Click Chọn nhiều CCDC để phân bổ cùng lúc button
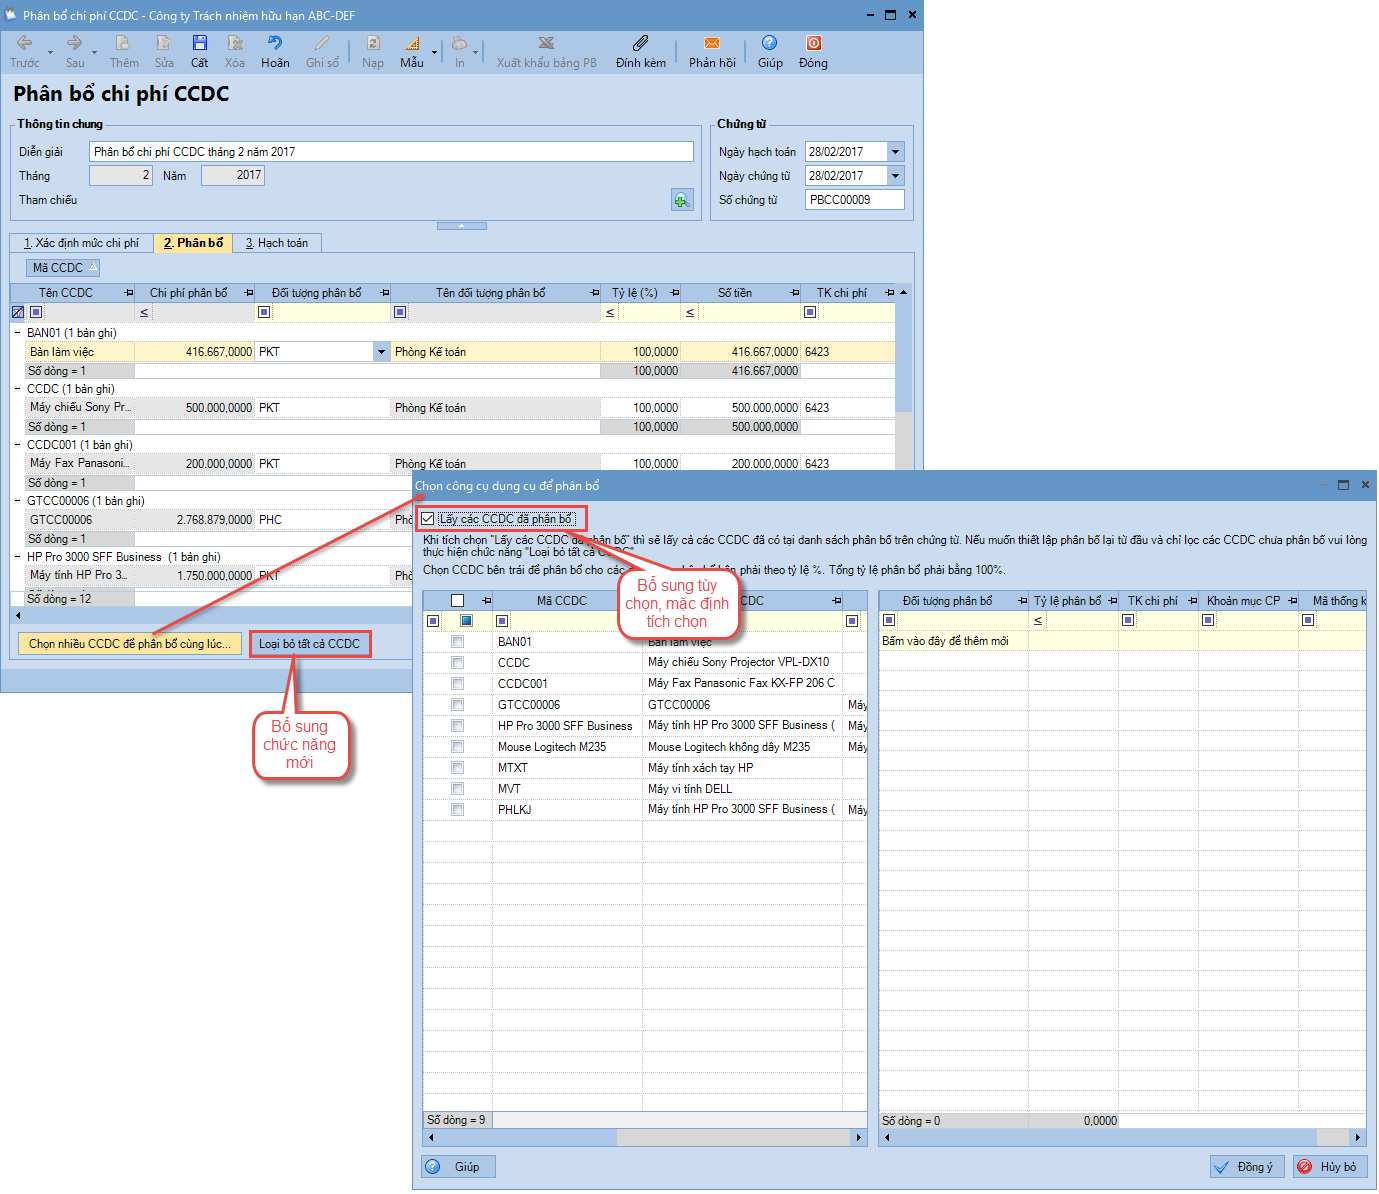This screenshot has height=1194, width=1379. click(x=130, y=644)
